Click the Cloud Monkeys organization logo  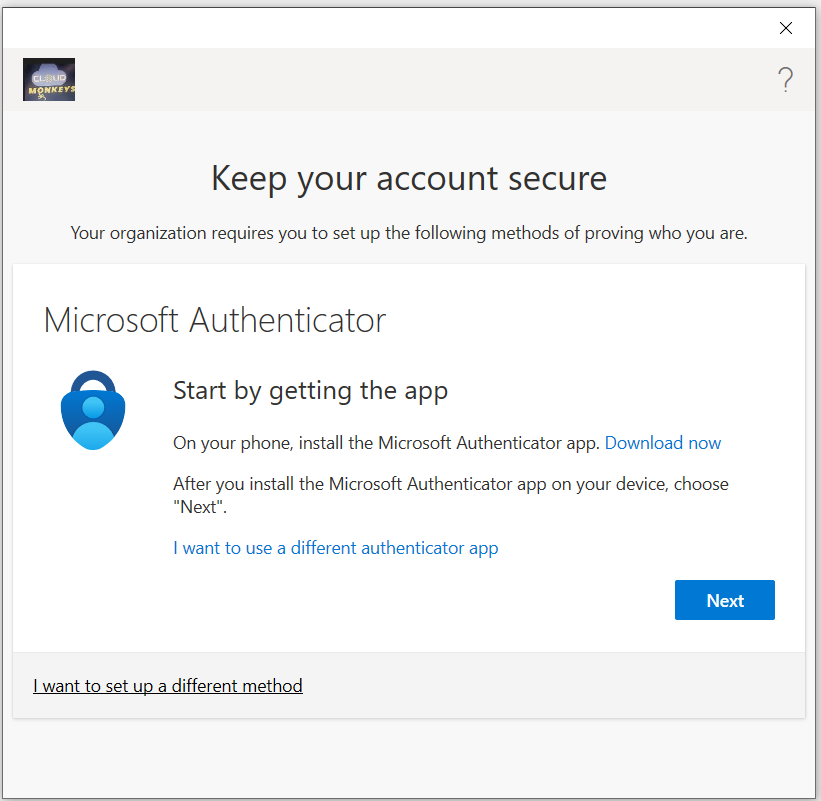point(49,80)
